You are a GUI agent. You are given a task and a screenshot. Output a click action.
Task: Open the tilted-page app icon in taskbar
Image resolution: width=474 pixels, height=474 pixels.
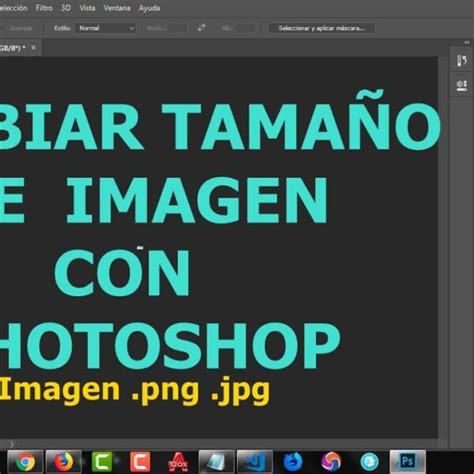(x=216, y=462)
